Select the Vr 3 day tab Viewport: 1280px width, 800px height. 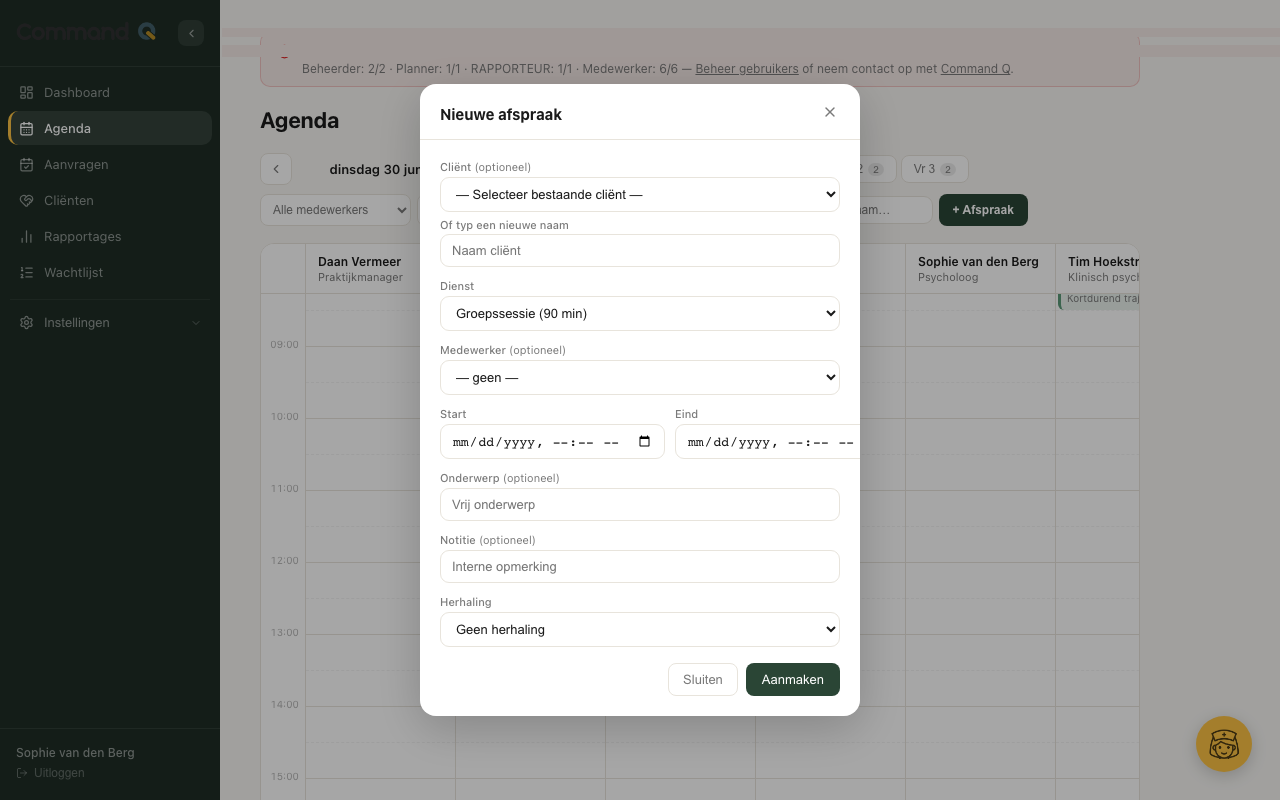point(934,169)
